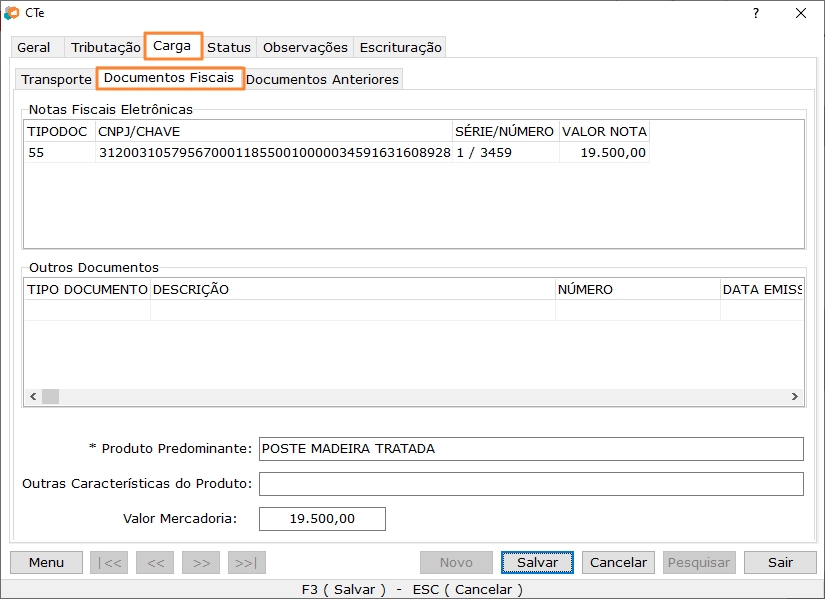Viewport: 825px width, 599px height.
Task: Open the Transporte sub-tab
Action: click(55, 78)
